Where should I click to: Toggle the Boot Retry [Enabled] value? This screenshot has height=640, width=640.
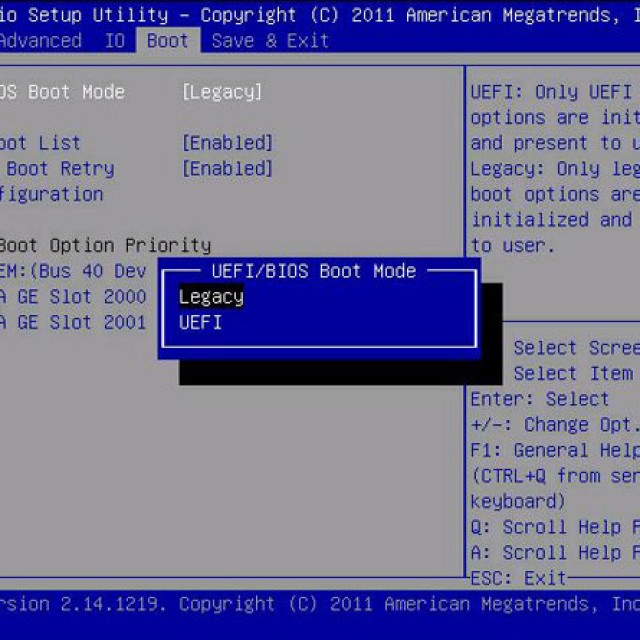(x=227, y=169)
